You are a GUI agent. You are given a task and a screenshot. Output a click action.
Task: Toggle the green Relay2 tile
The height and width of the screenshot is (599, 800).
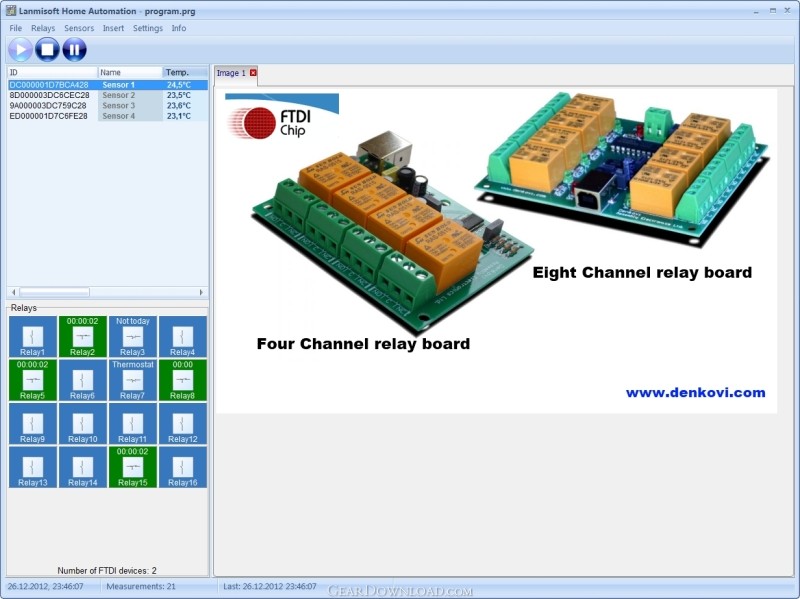pyautogui.click(x=83, y=337)
